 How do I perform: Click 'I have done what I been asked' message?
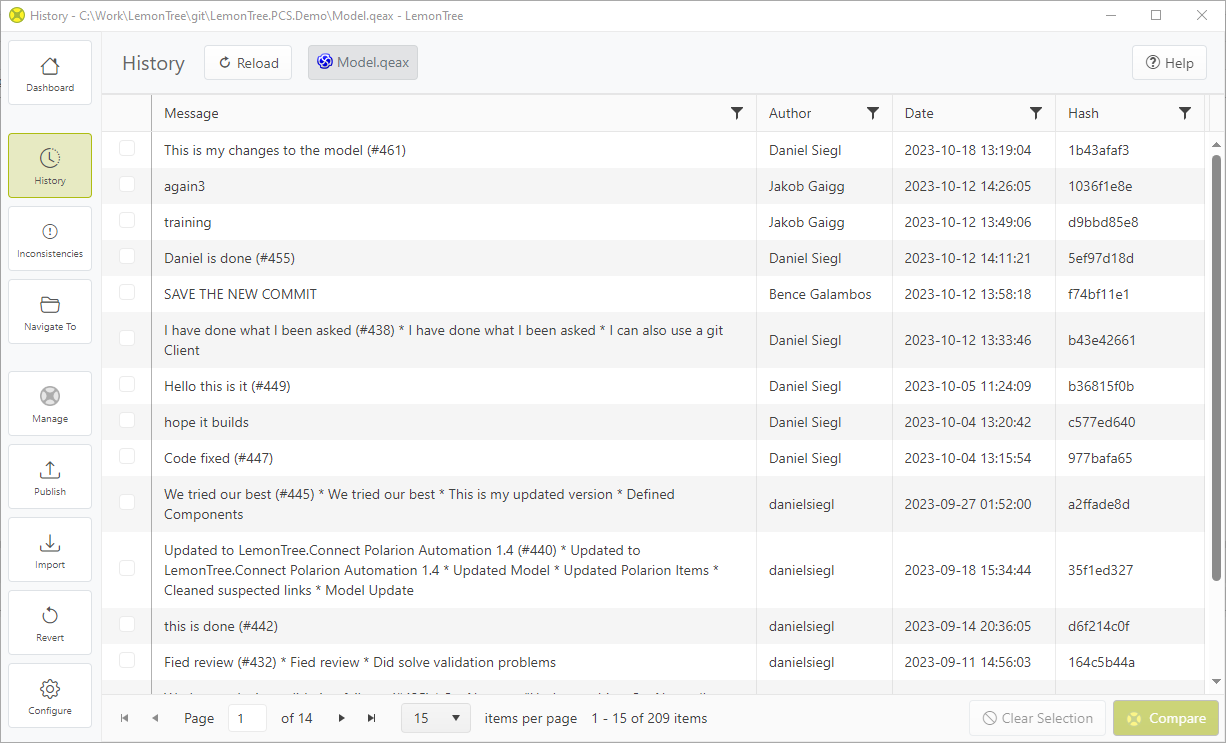[x=444, y=340]
